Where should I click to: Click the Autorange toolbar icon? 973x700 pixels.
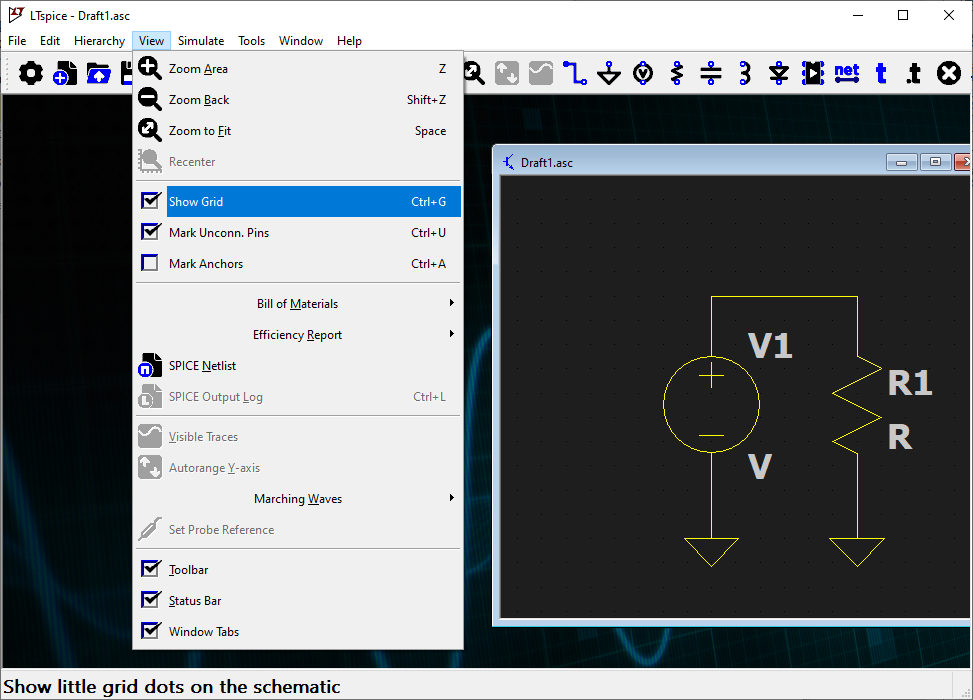pyautogui.click(x=507, y=74)
